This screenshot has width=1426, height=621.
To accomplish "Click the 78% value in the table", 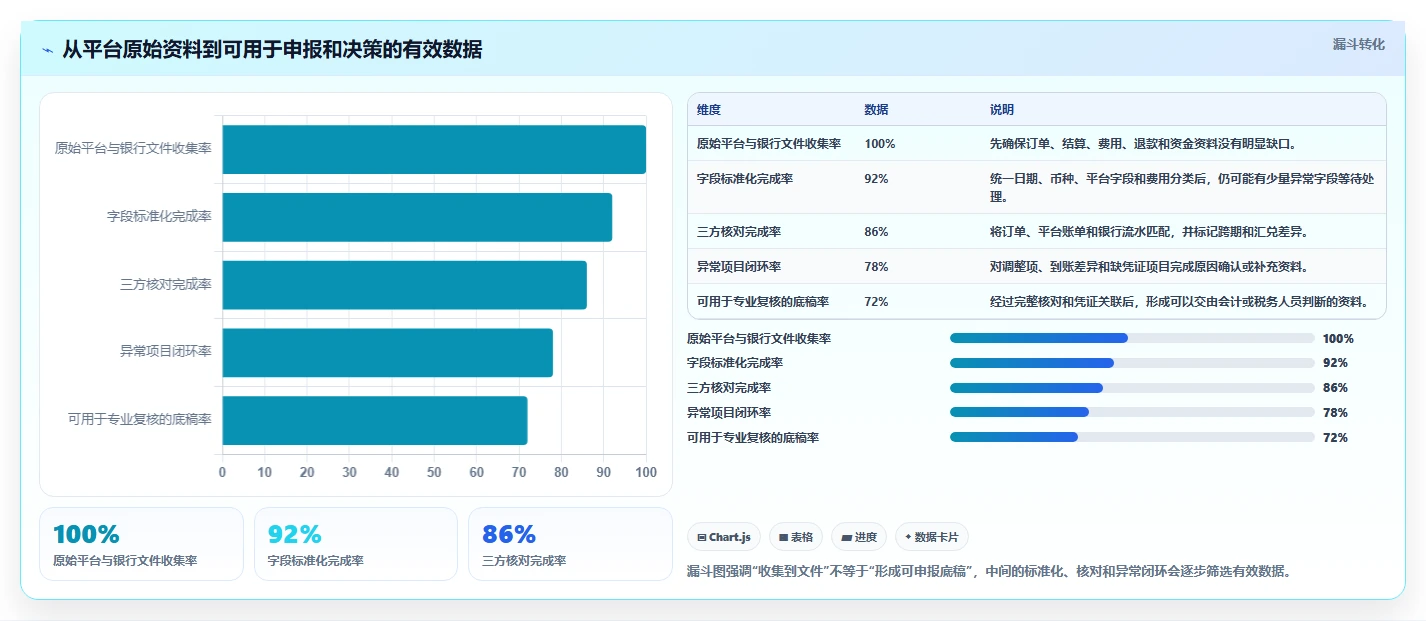I will click(876, 266).
